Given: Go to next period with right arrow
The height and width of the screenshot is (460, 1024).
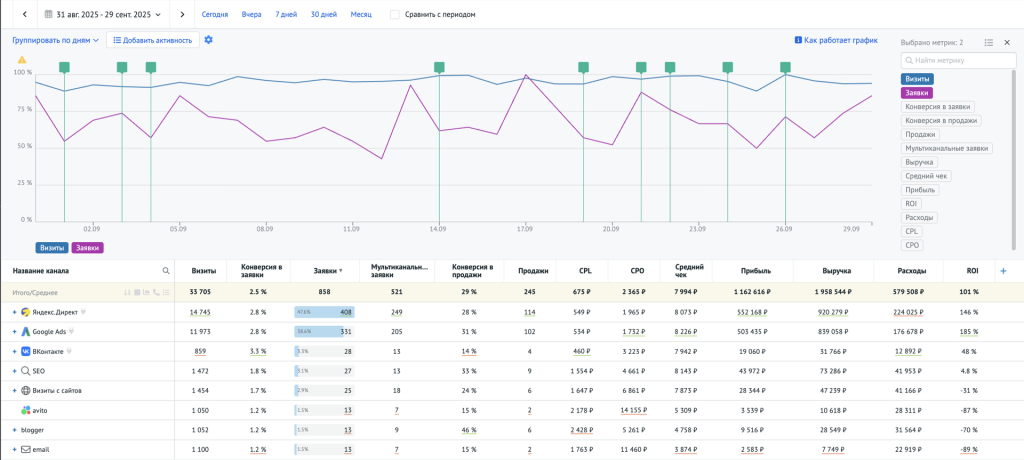Looking at the screenshot, I should [x=181, y=15].
